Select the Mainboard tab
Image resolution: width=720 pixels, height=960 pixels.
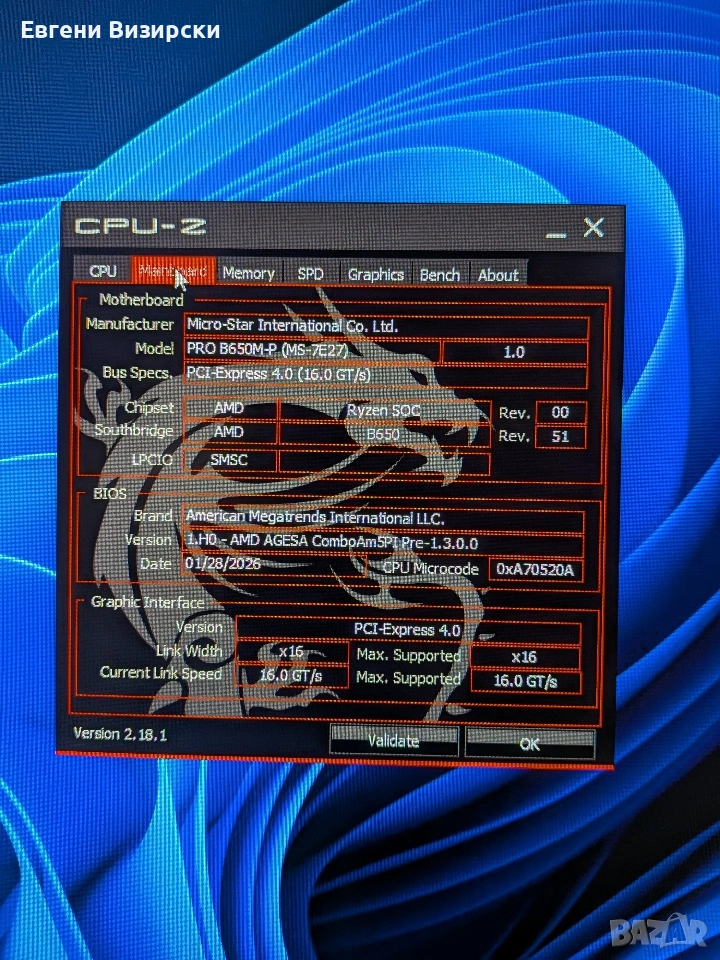(x=173, y=271)
